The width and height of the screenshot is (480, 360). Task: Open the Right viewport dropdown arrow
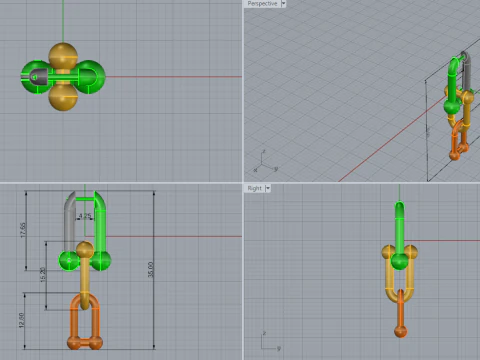268,188
